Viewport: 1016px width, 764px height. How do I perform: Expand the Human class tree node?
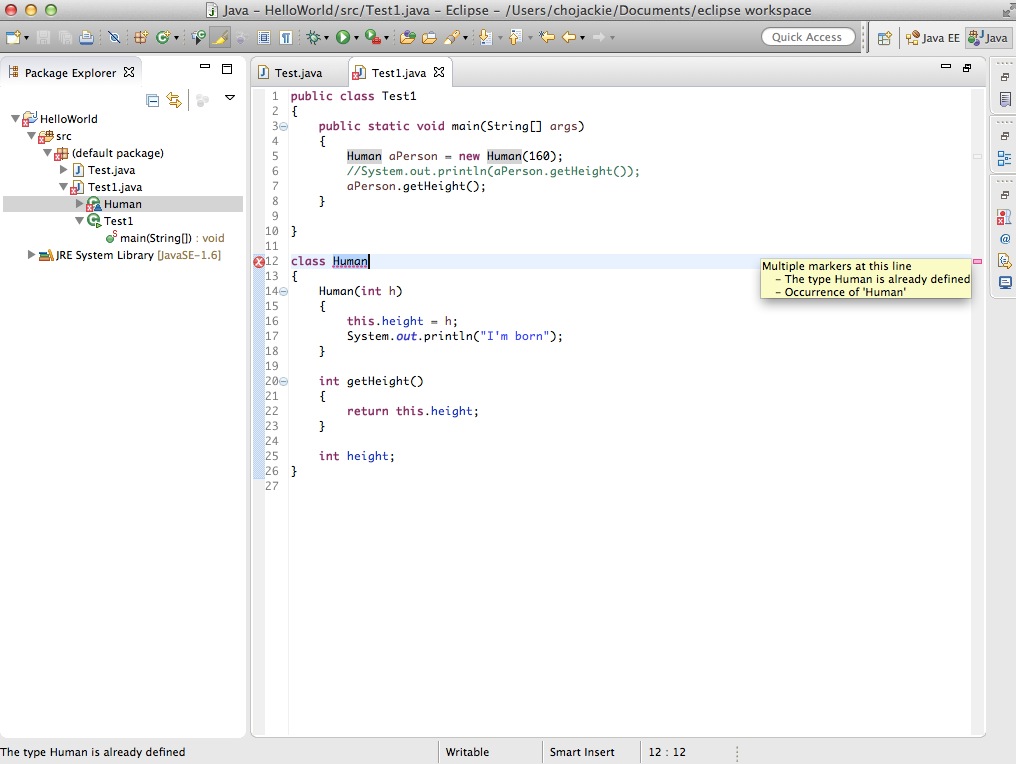pos(80,204)
